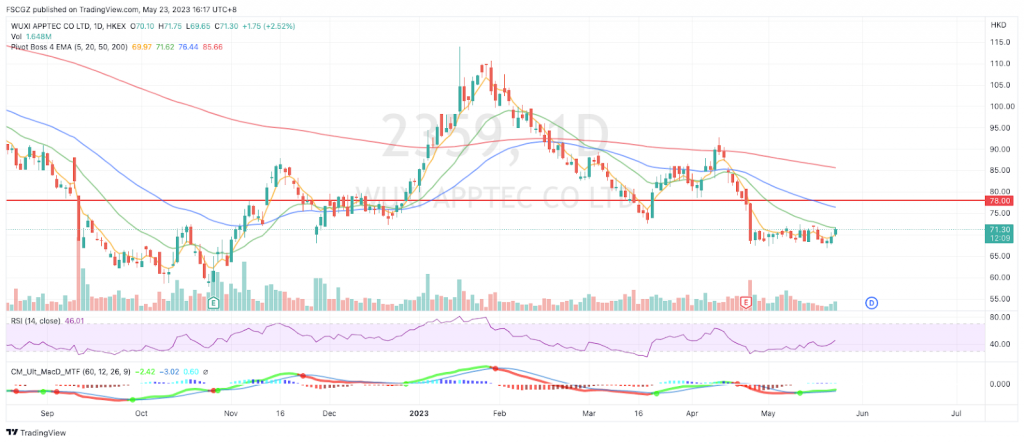The image size is (1024, 443).
Task: Click the MACD 0.000 axis label
Action: point(999,384)
